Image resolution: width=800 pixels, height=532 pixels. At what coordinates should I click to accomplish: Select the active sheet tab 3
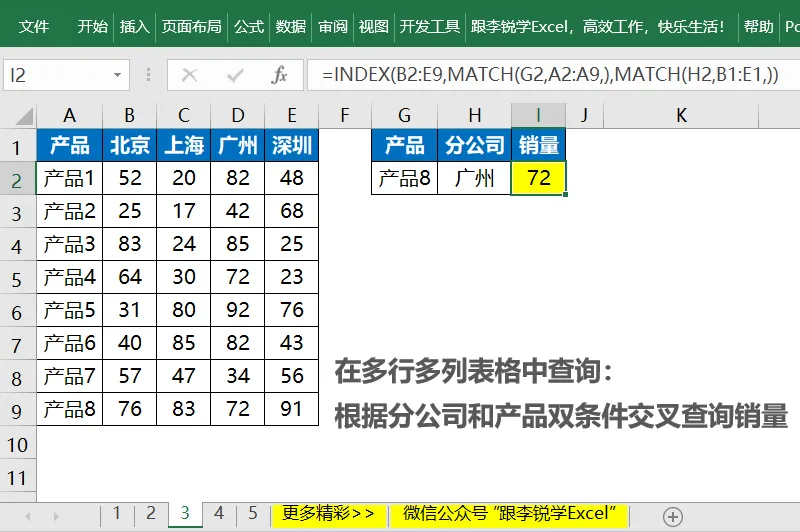[x=185, y=513]
